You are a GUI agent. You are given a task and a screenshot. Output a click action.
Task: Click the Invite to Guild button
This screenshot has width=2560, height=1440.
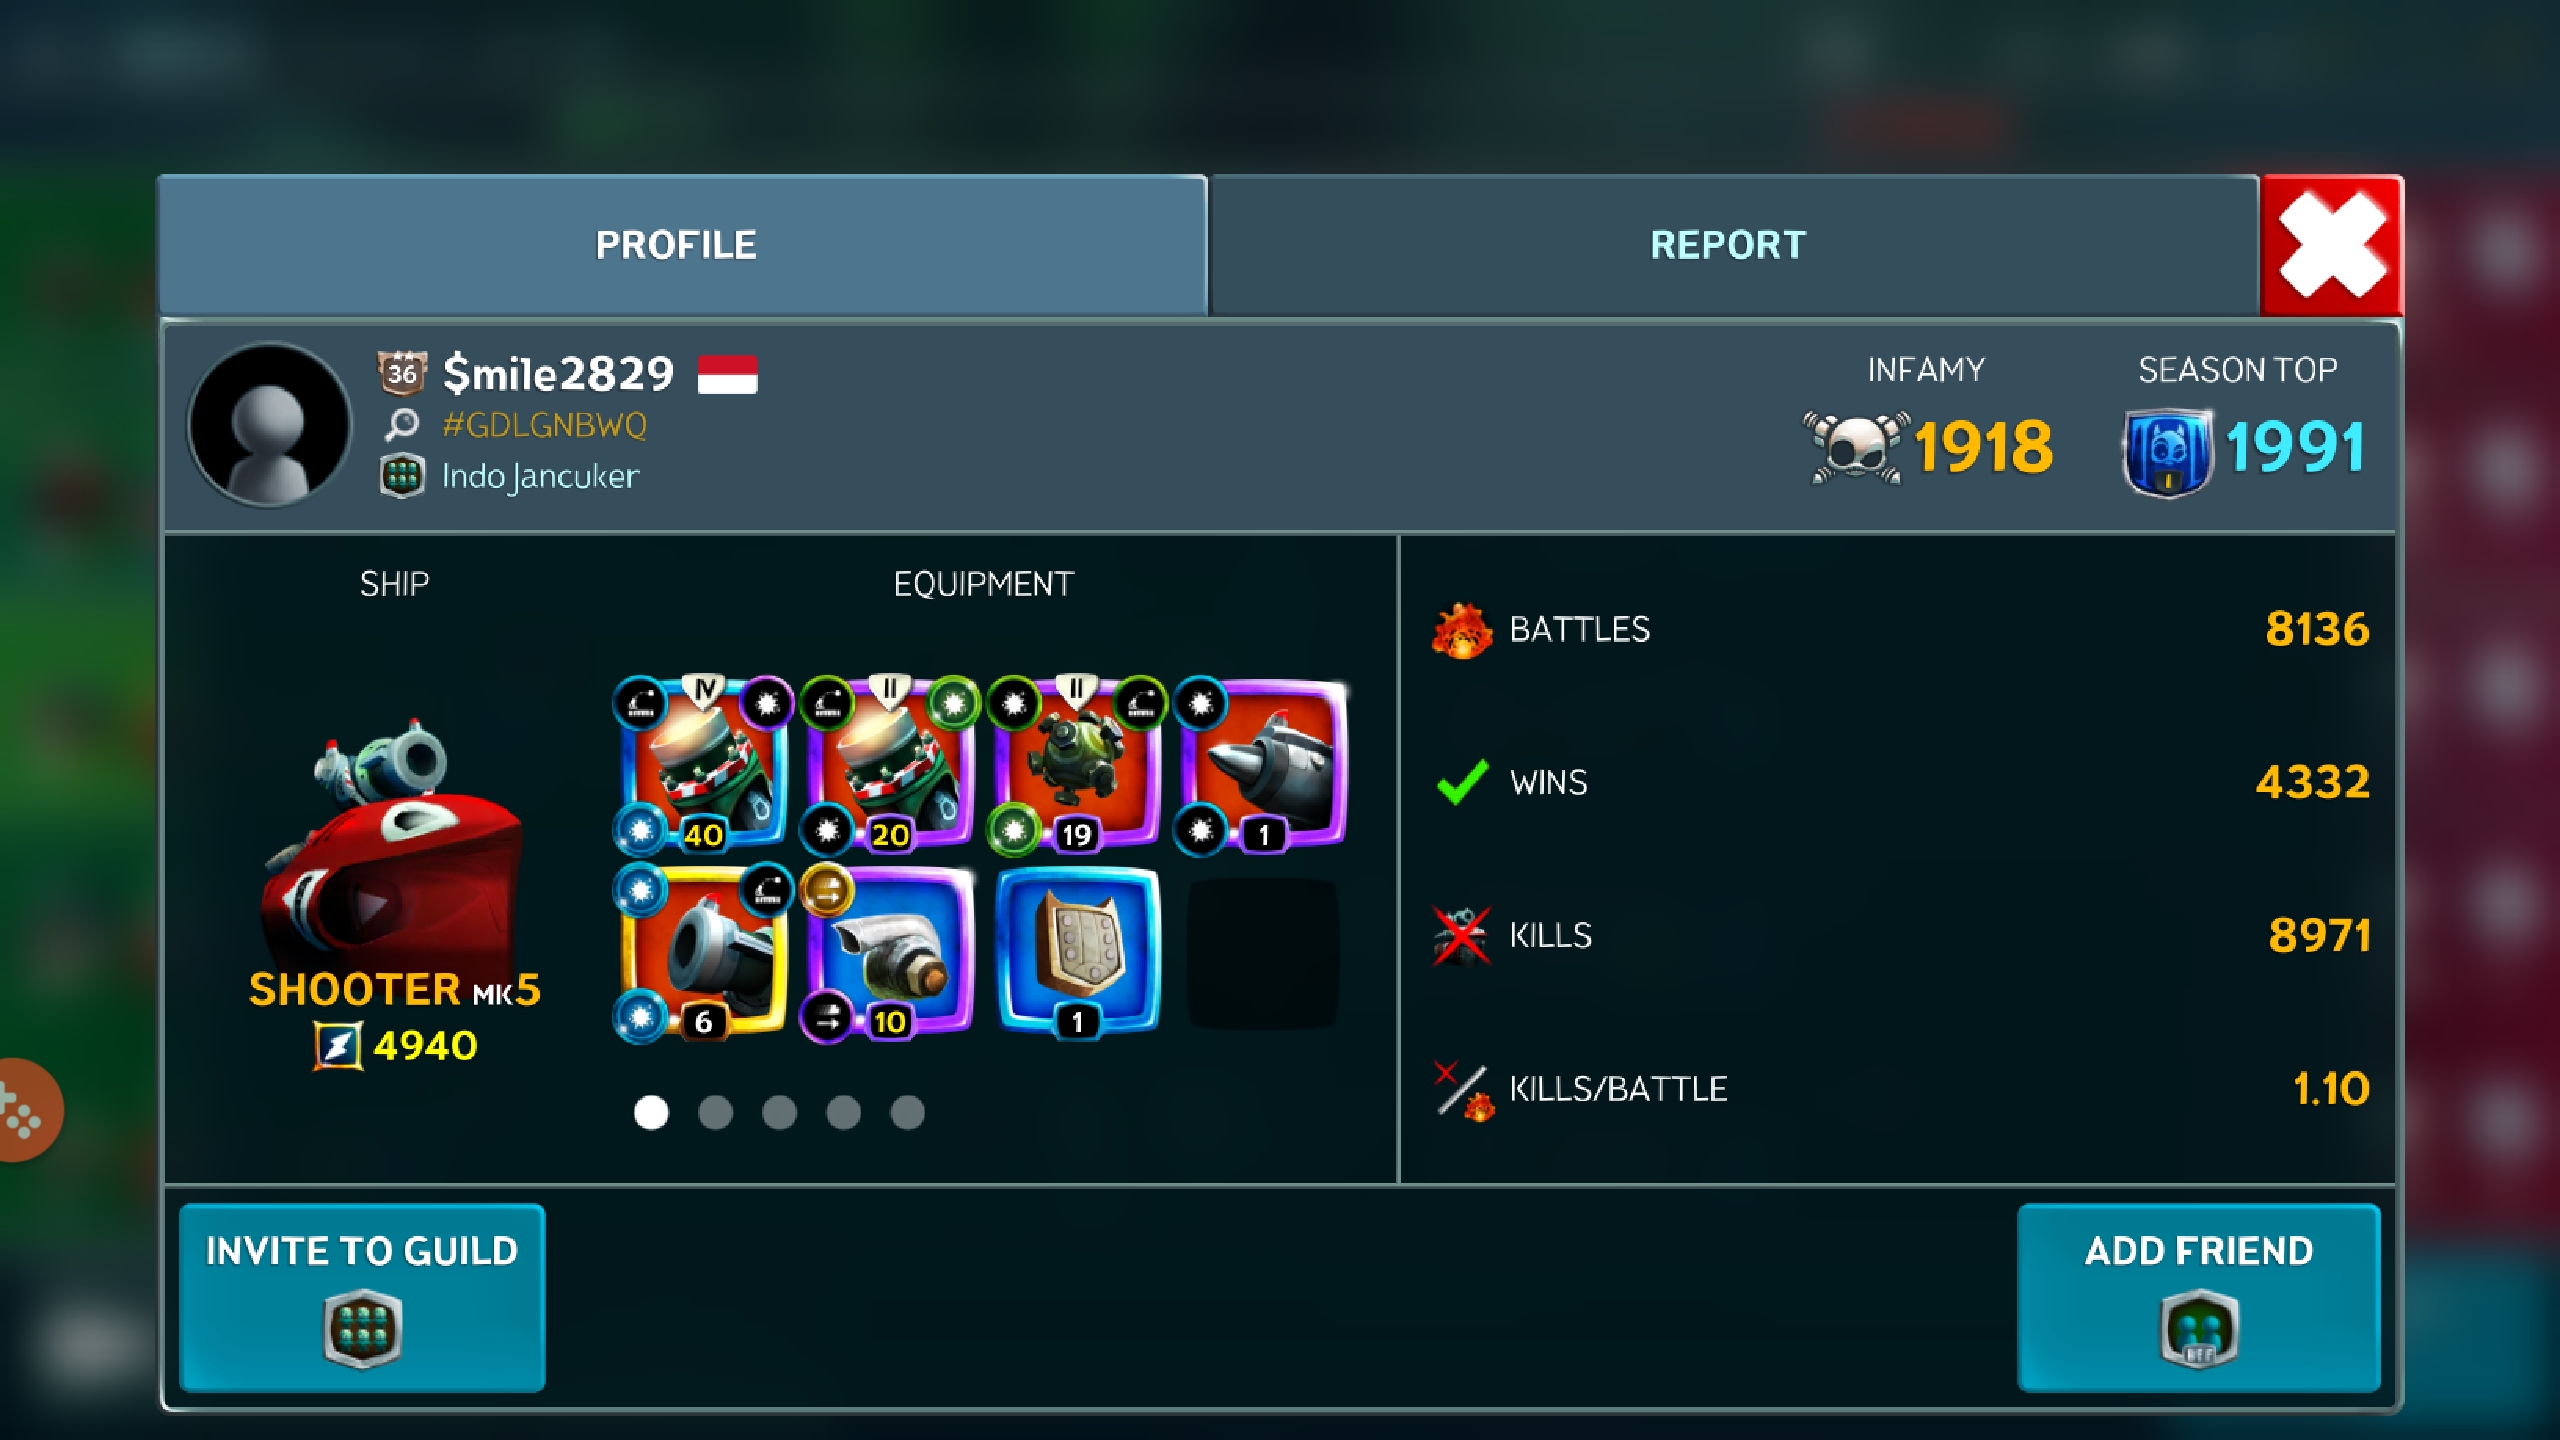(x=362, y=1297)
